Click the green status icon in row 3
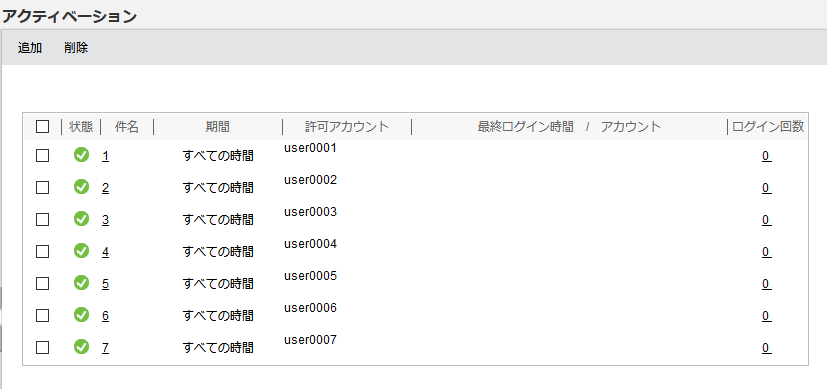This screenshot has width=827, height=389. tap(81, 218)
